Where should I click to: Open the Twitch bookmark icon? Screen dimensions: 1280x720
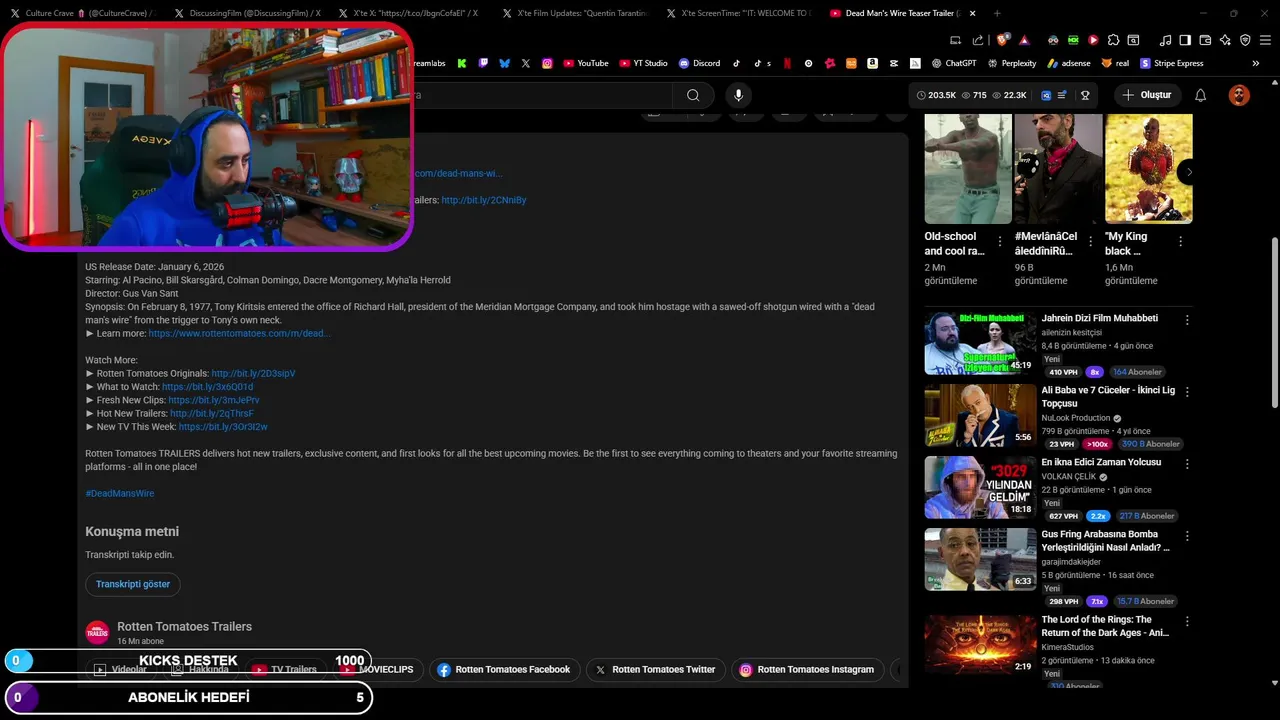(x=483, y=63)
